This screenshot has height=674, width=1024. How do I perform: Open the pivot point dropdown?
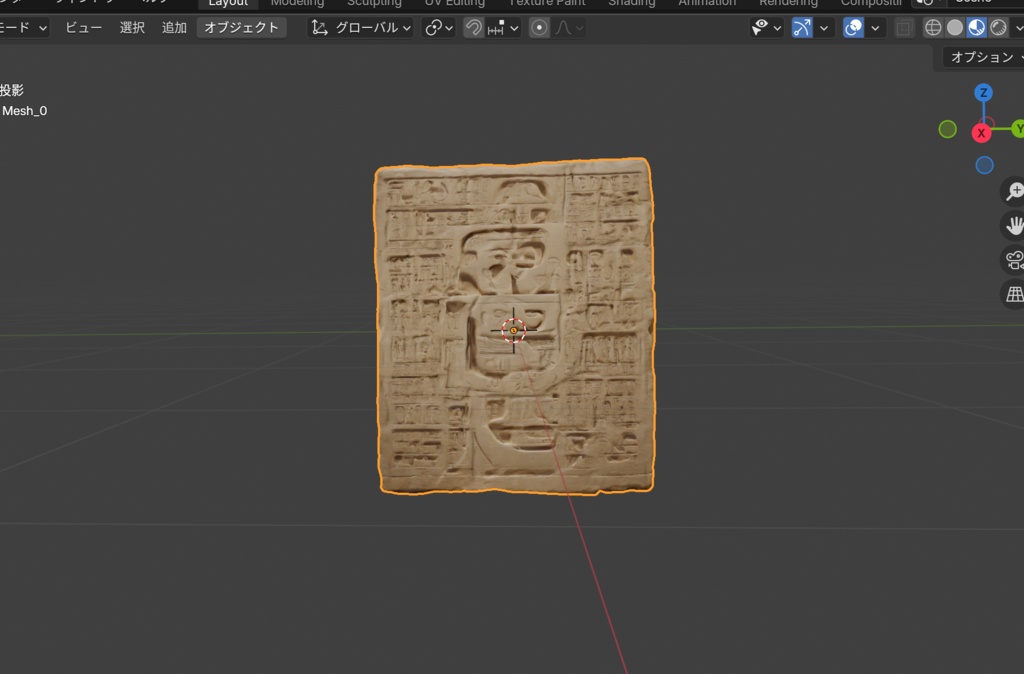436,27
